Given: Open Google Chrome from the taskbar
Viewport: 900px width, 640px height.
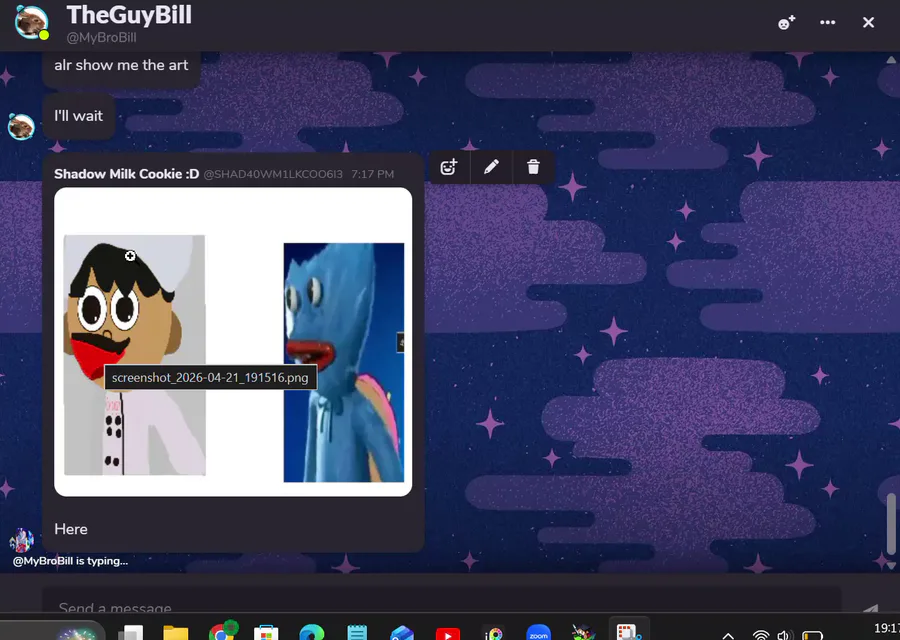Looking at the screenshot, I should [x=222, y=631].
